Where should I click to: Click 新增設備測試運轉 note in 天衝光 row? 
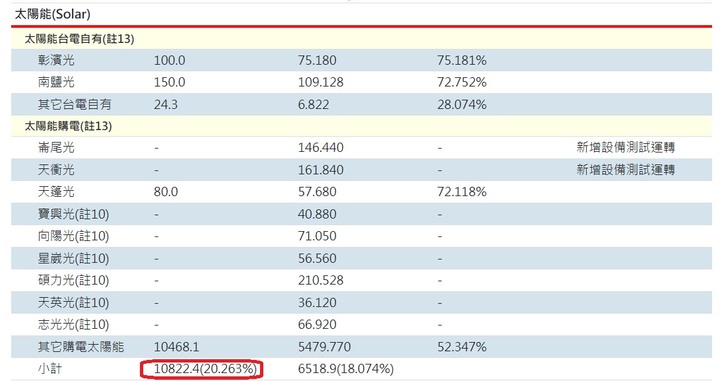point(625,169)
